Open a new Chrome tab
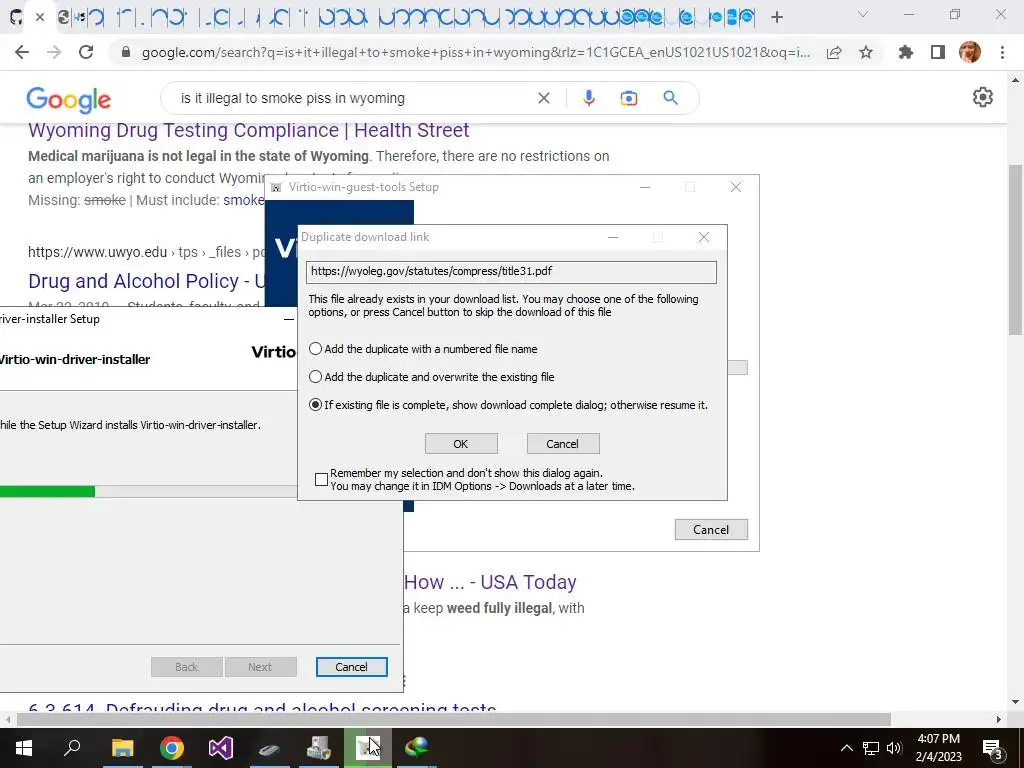Image resolution: width=1024 pixels, height=768 pixels. pyautogui.click(x=776, y=17)
